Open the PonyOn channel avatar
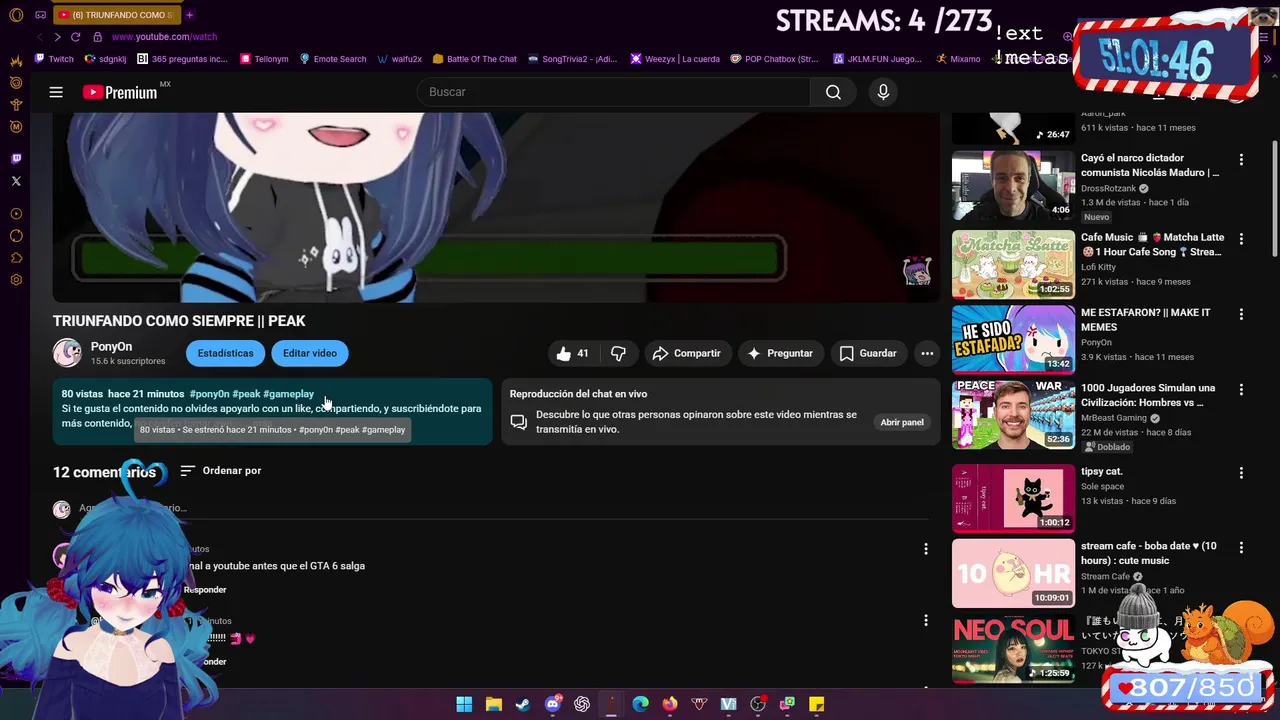 [67, 353]
